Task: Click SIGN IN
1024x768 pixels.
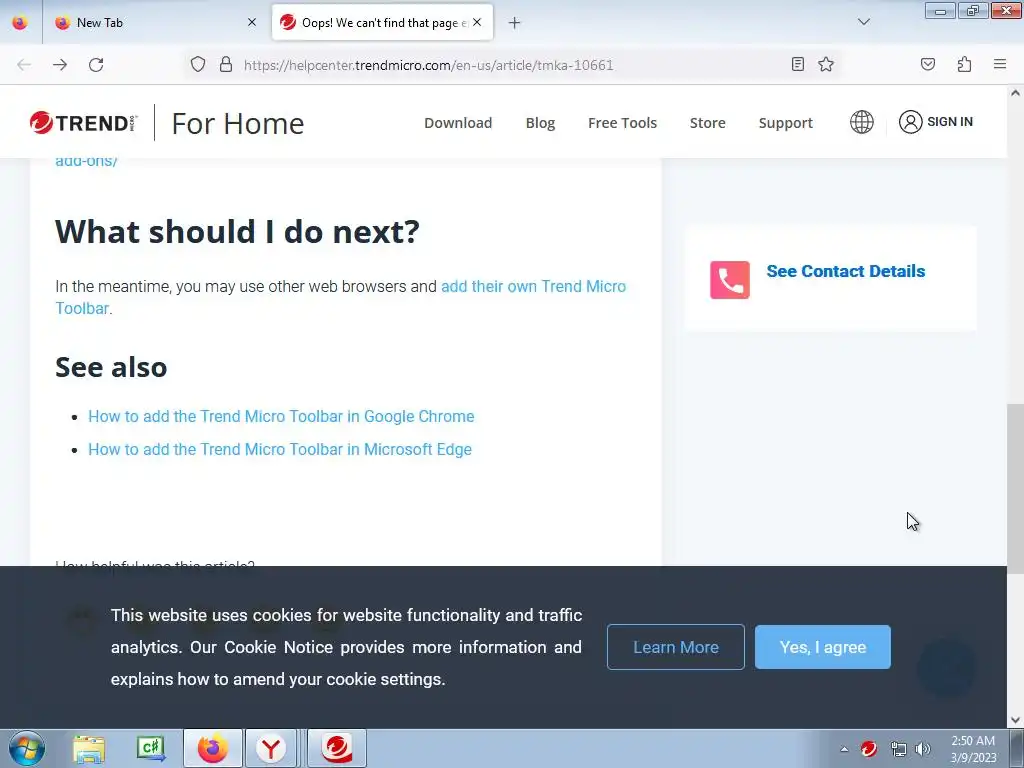Action: [x=936, y=121]
